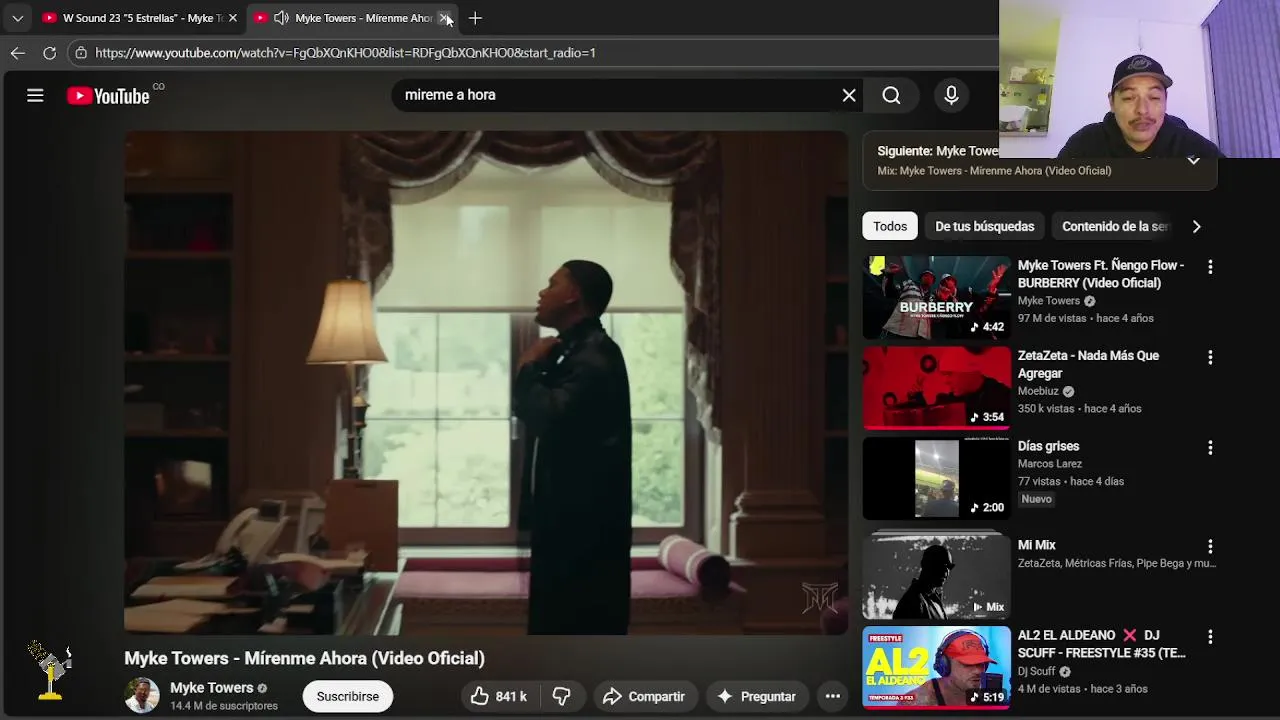The image size is (1280, 720).
Task: Click AL2 EL ALDEANO DJ SCUFF title
Action: (x=1102, y=644)
